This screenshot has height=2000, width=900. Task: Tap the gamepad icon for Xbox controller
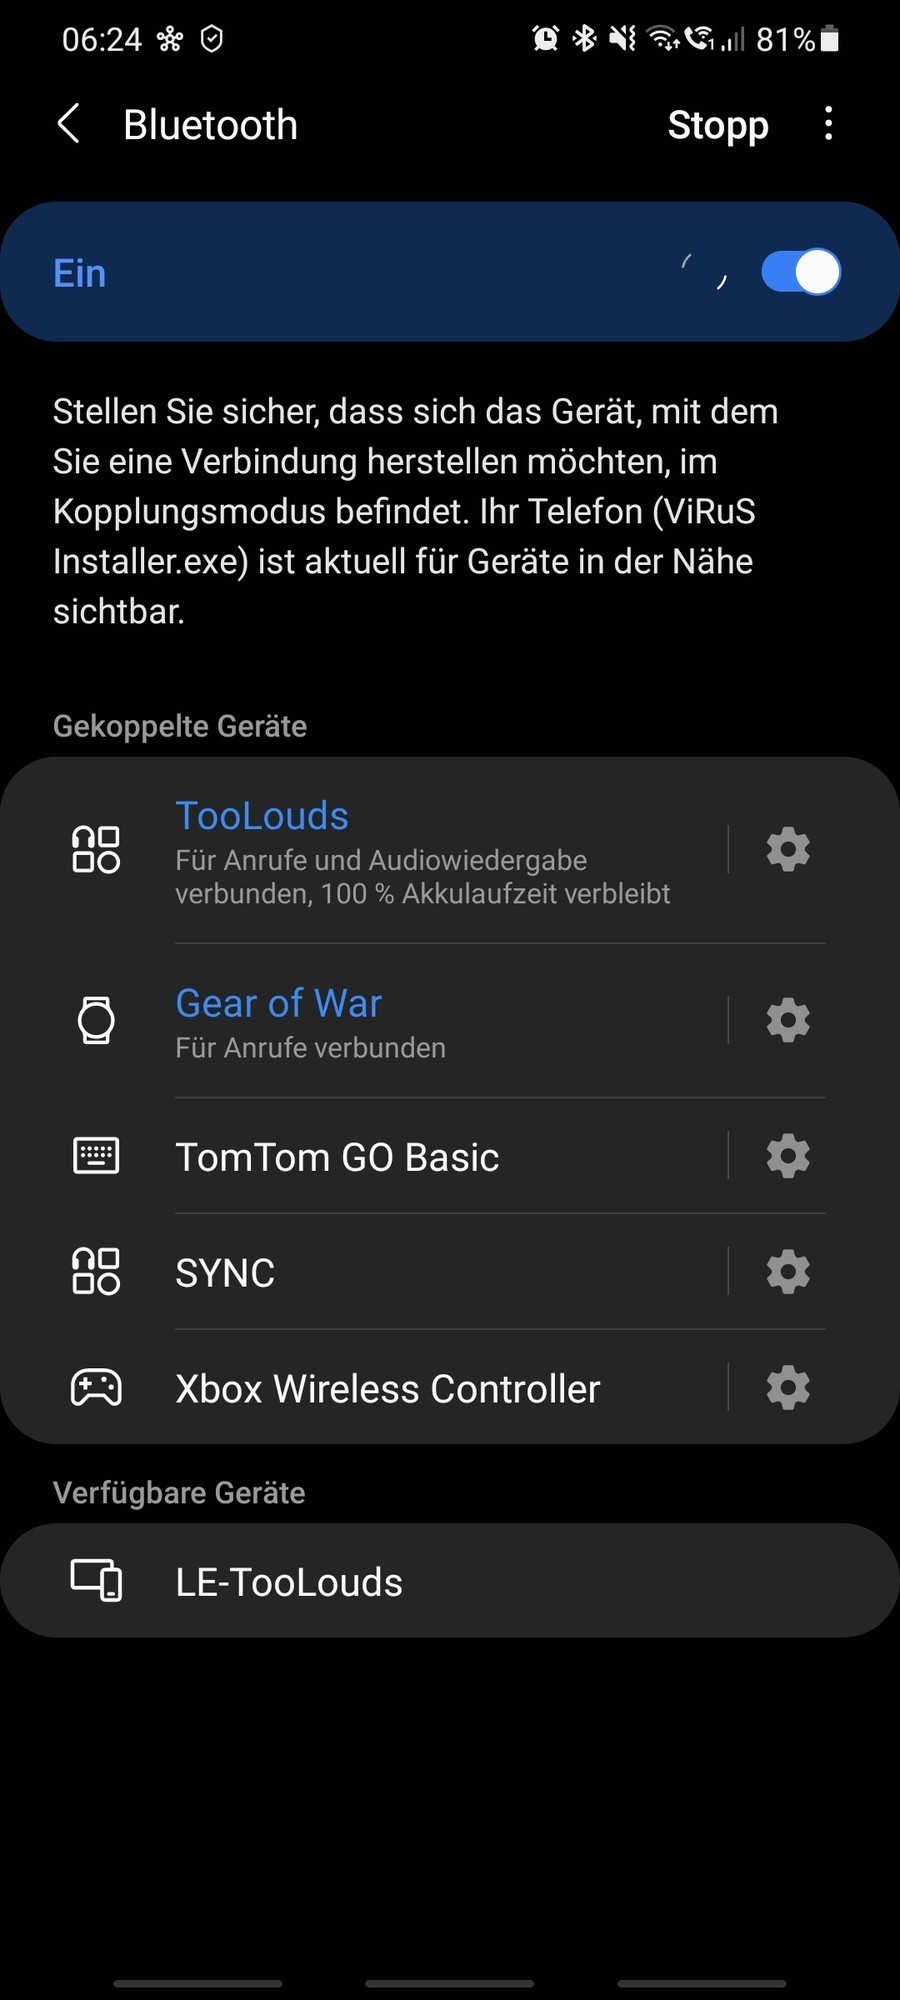(x=96, y=1388)
